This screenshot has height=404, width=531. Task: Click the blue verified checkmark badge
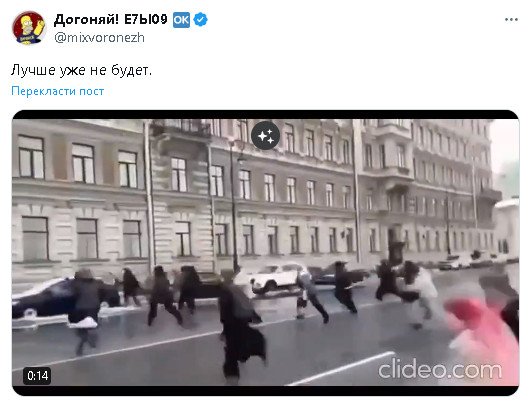click(x=200, y=20)
